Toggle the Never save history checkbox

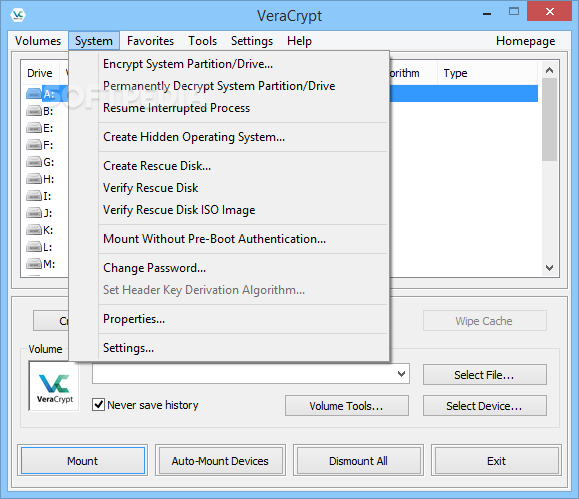(x=98, y=405)
